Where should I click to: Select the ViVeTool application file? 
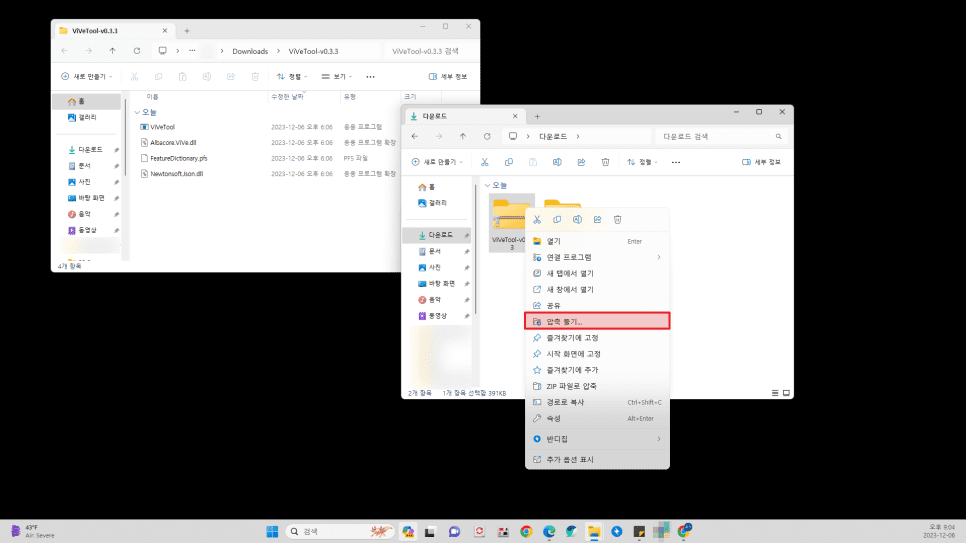(x=163, y=127)
